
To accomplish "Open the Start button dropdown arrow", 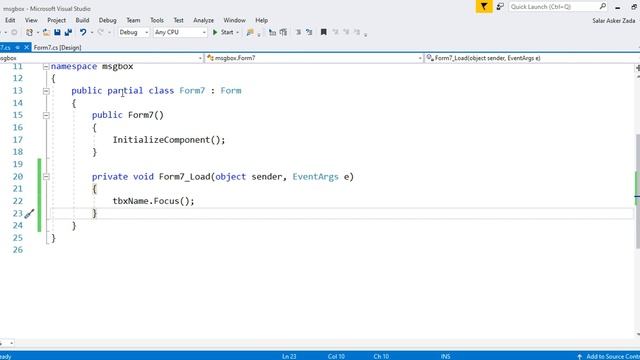I will pyautogui.click(x=238, y=33).
